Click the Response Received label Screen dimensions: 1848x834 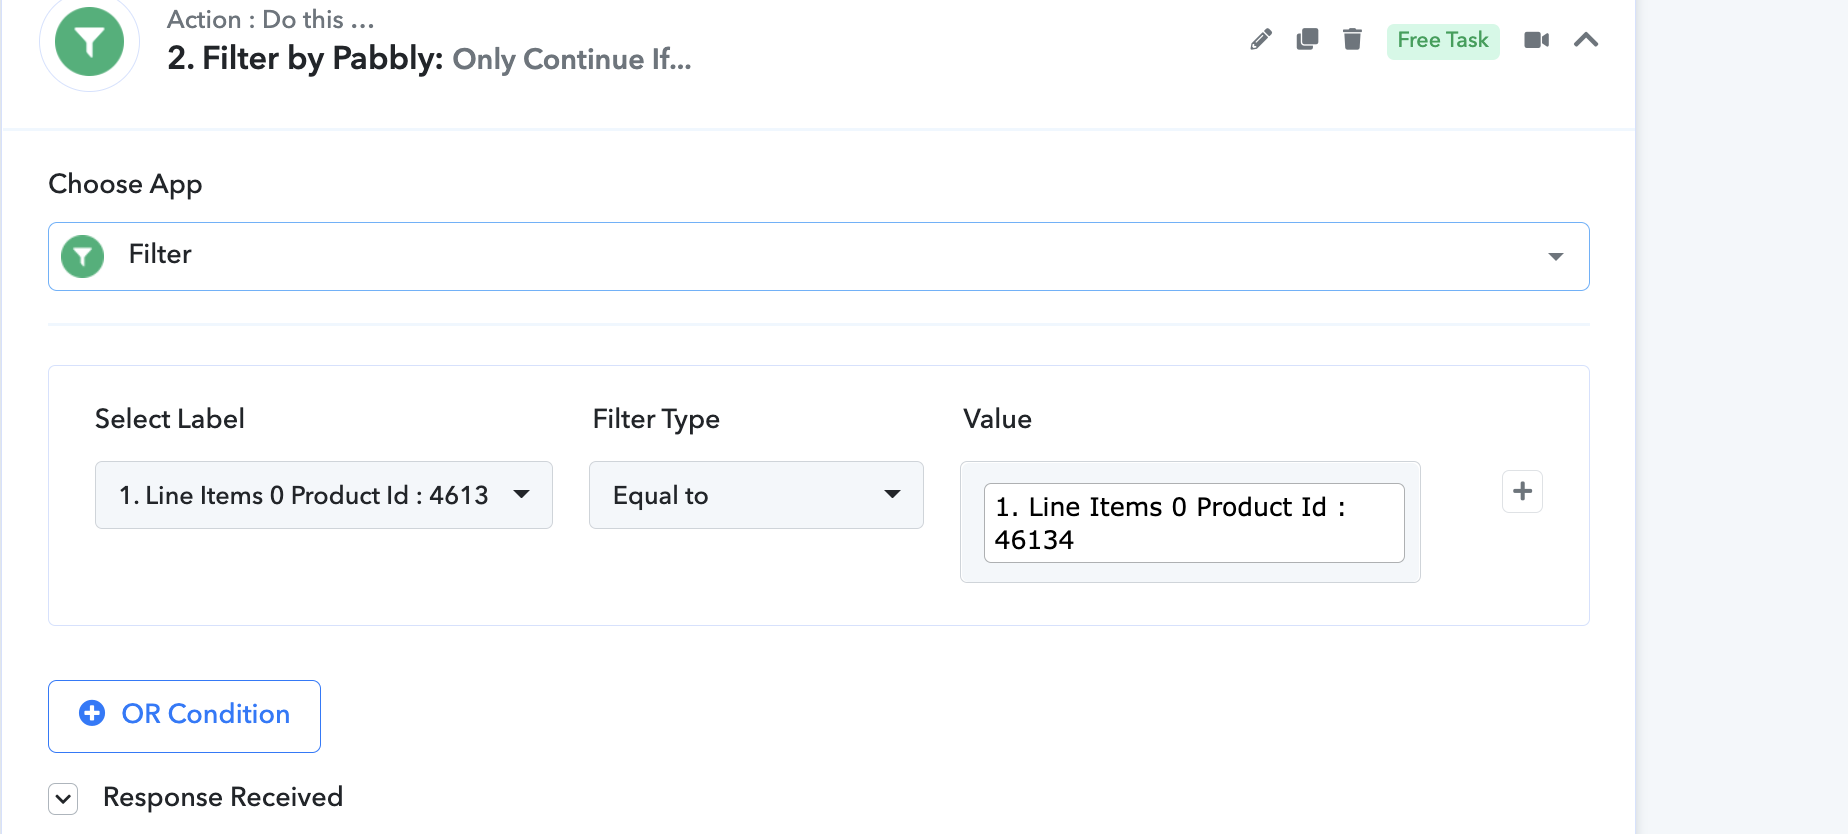pos(223,797)
